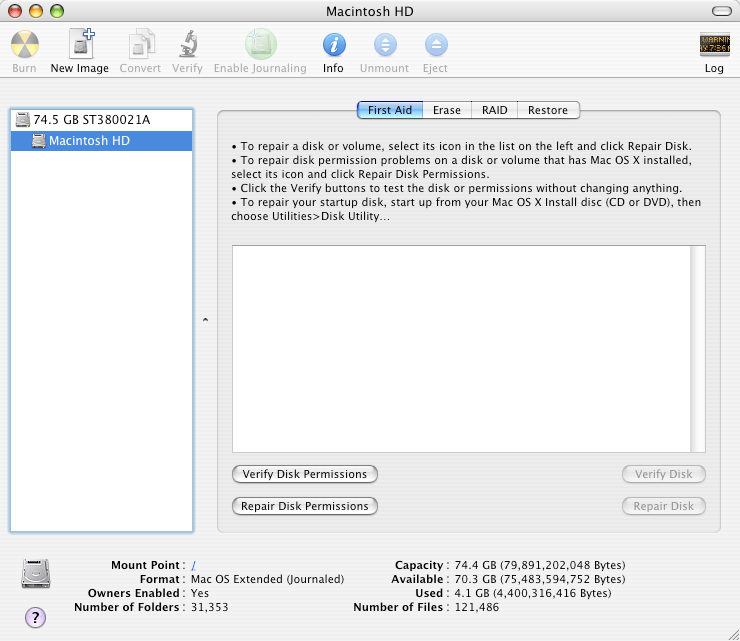Select the First Aid tab
The height and width of the screenshot is (641, 740).
391,110
